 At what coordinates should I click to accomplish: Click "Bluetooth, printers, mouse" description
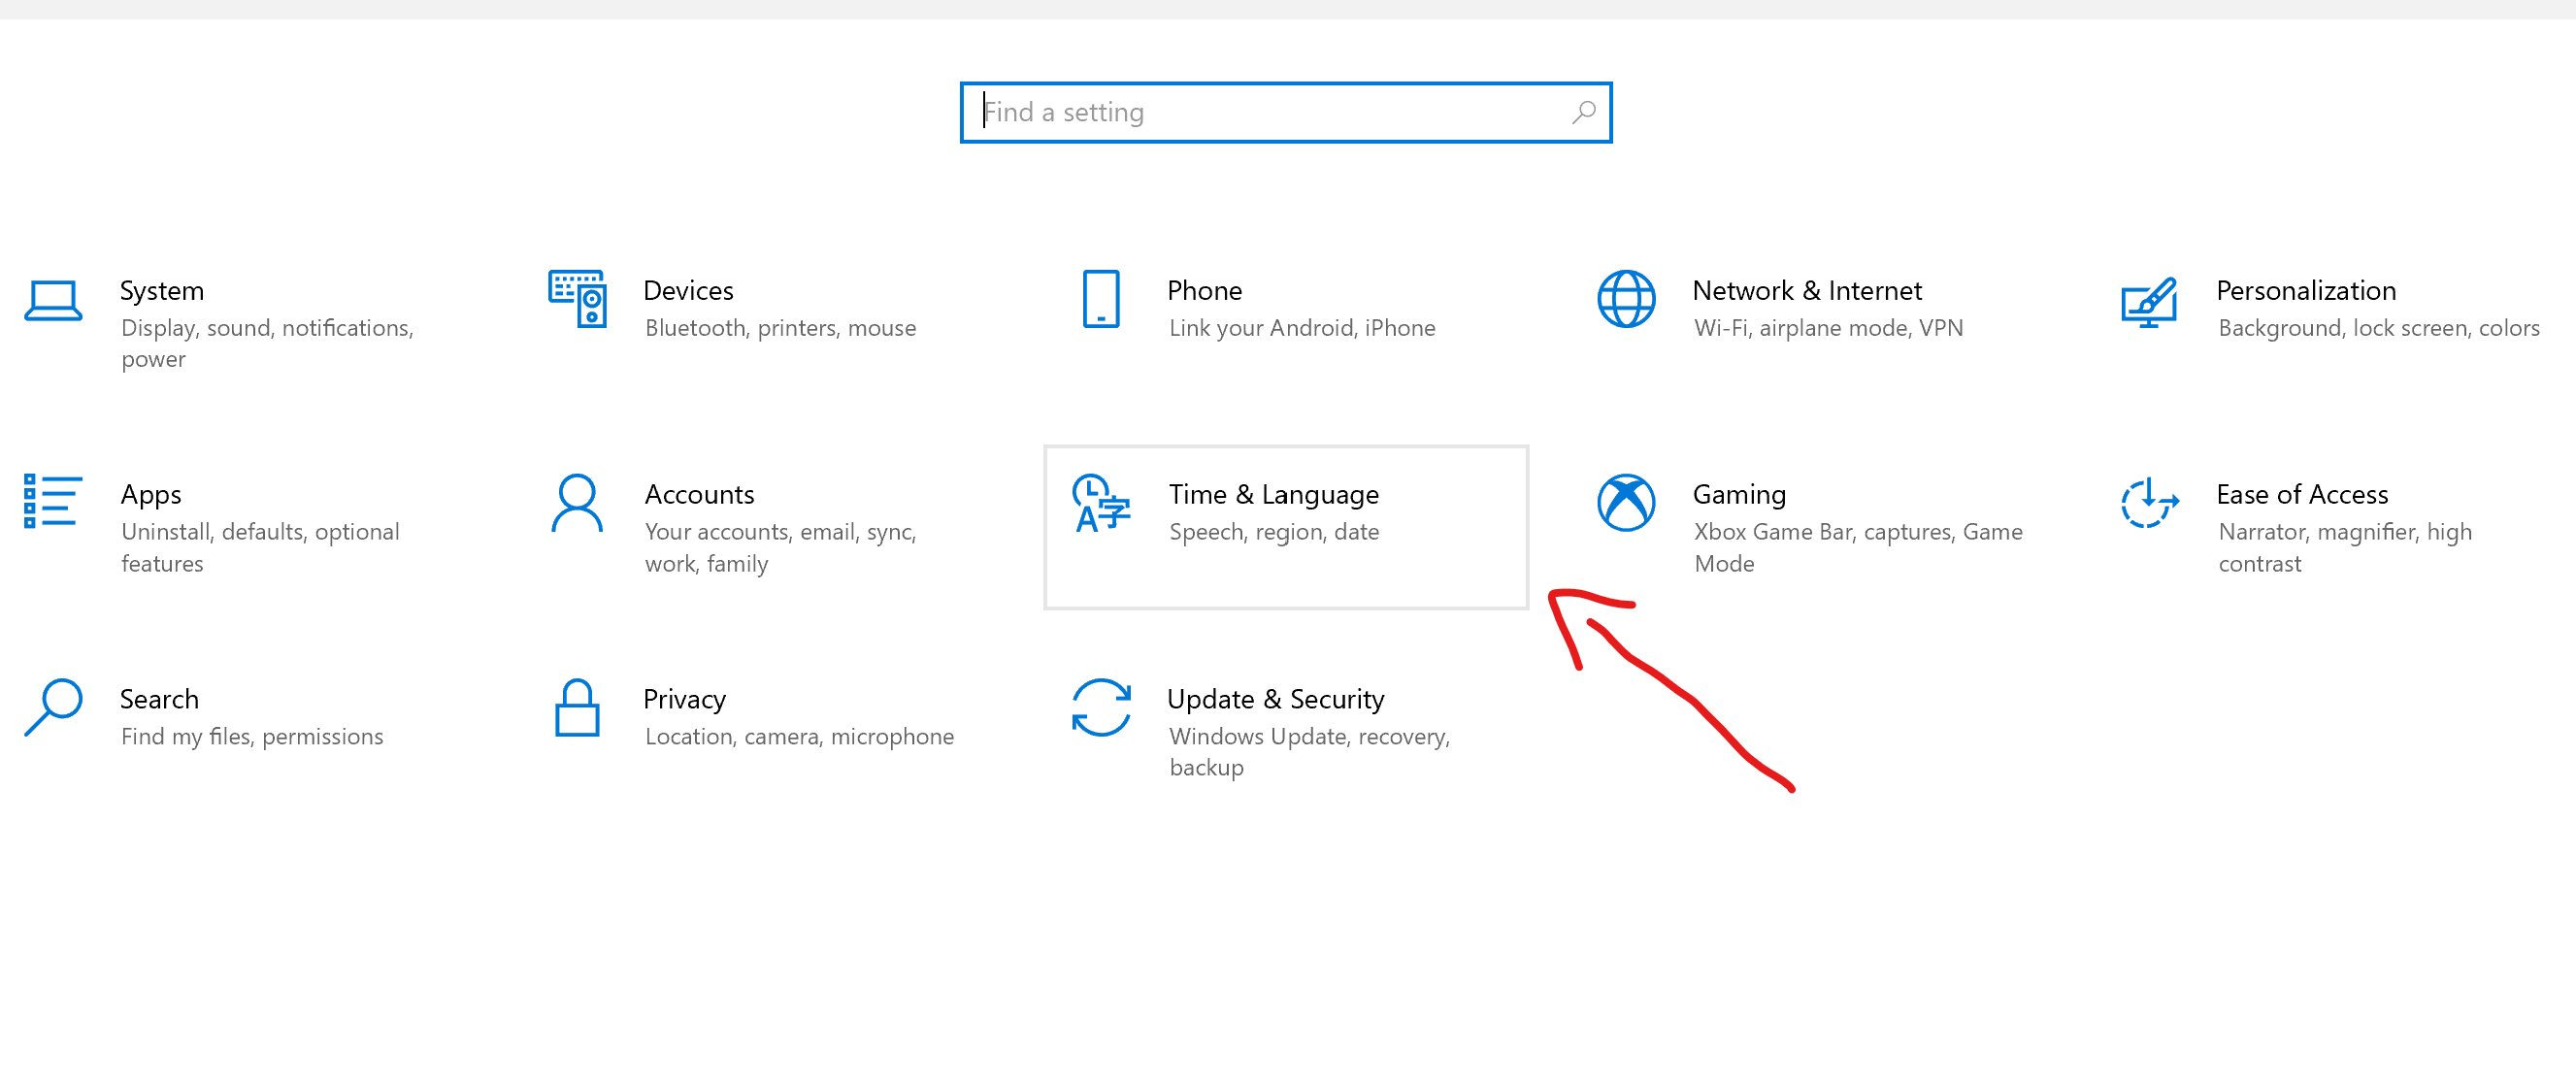(x=780, y=329)
